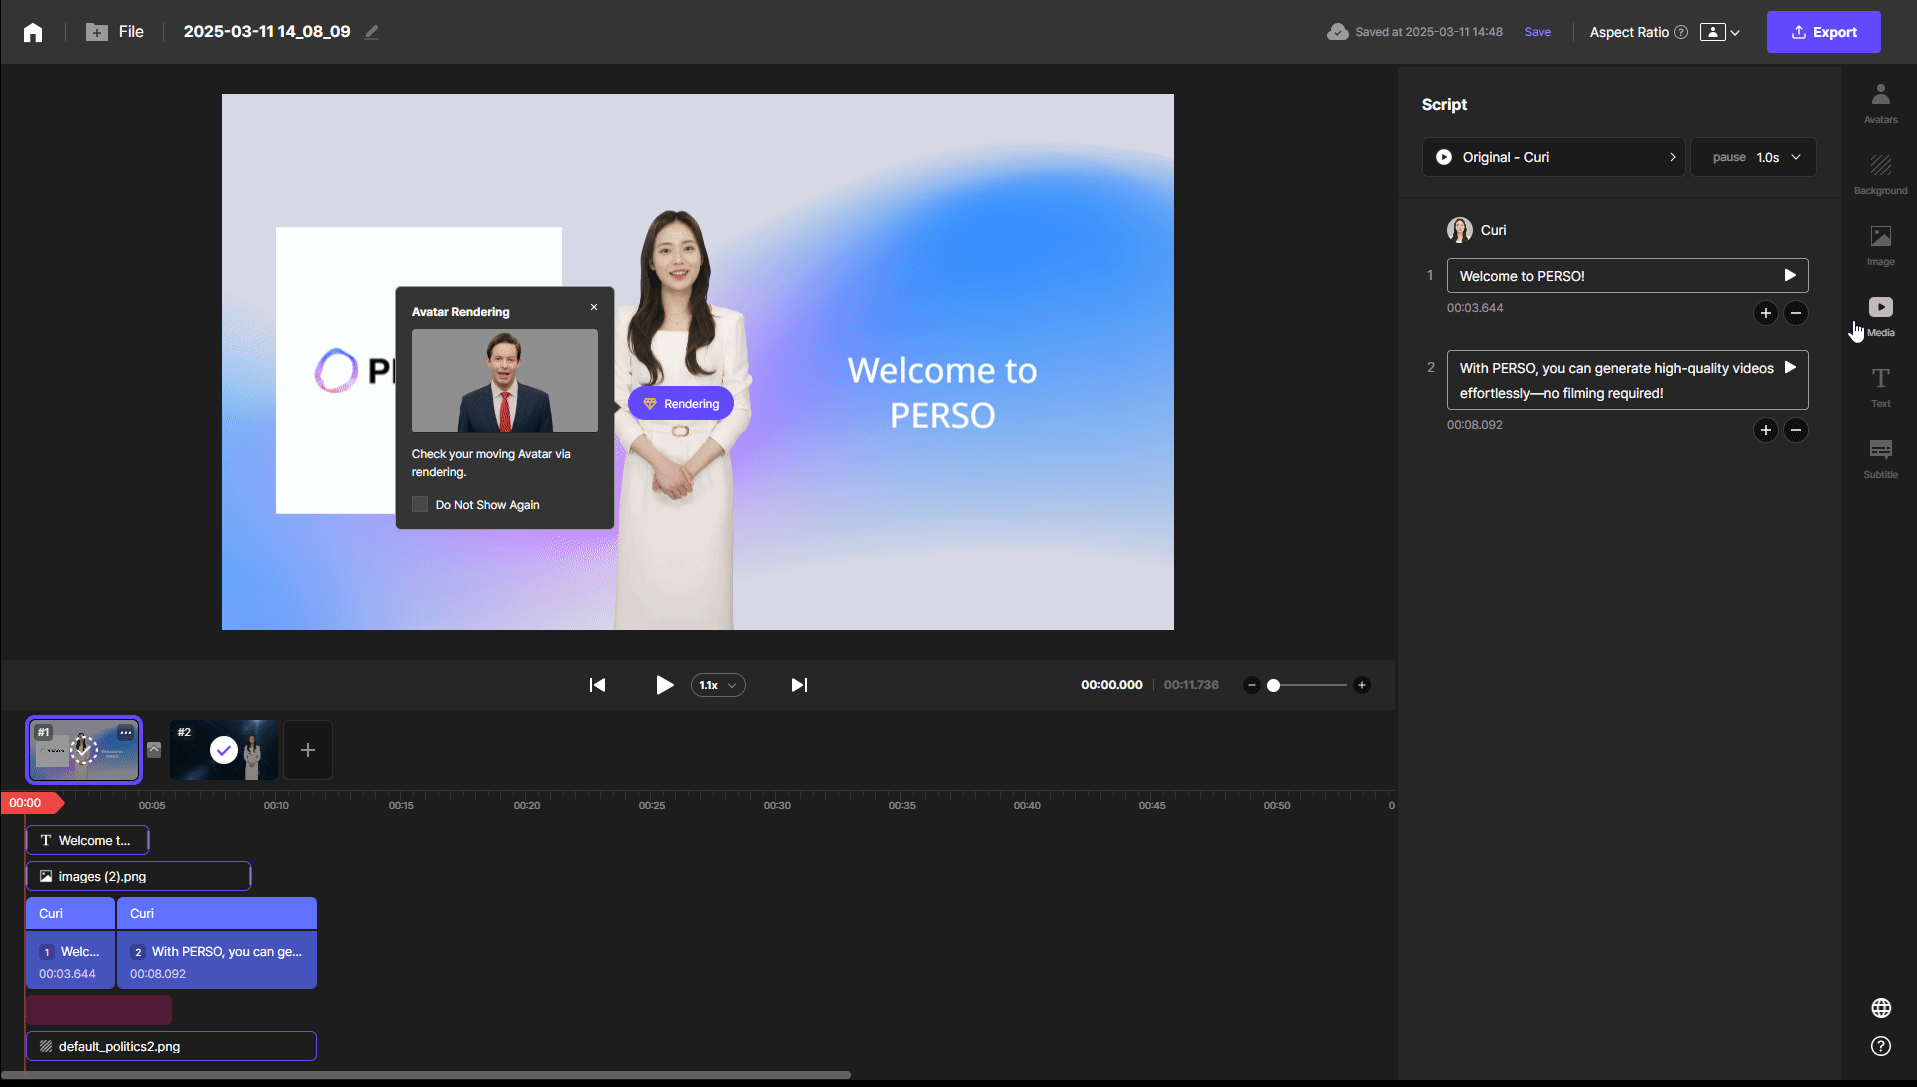Select script clip 1 Welc...
The image size is (1917, 1087).
(70, 960)
